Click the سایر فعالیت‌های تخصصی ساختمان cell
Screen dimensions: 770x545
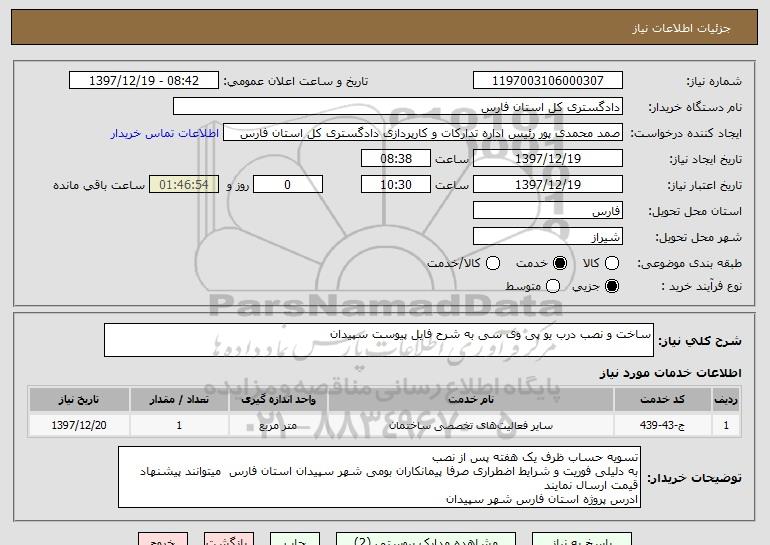pyautogui.click(x=470, y=425)
